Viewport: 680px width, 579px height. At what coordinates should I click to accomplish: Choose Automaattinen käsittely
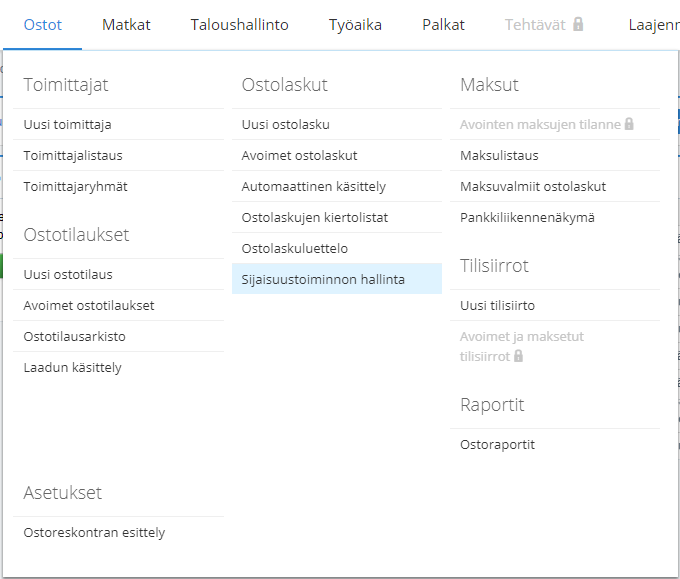314,186
